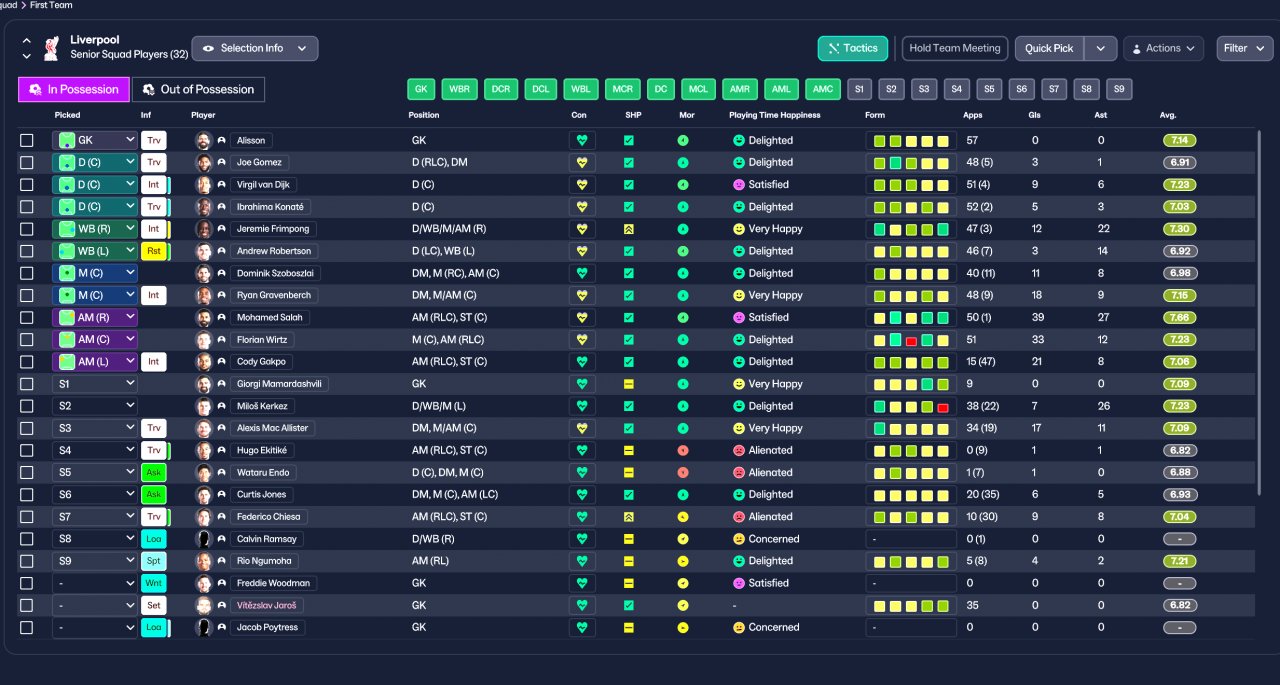Click Rio Ngumoha's Spt info badge
Screen dimensions: 1280x685
(x=154, y=561)
